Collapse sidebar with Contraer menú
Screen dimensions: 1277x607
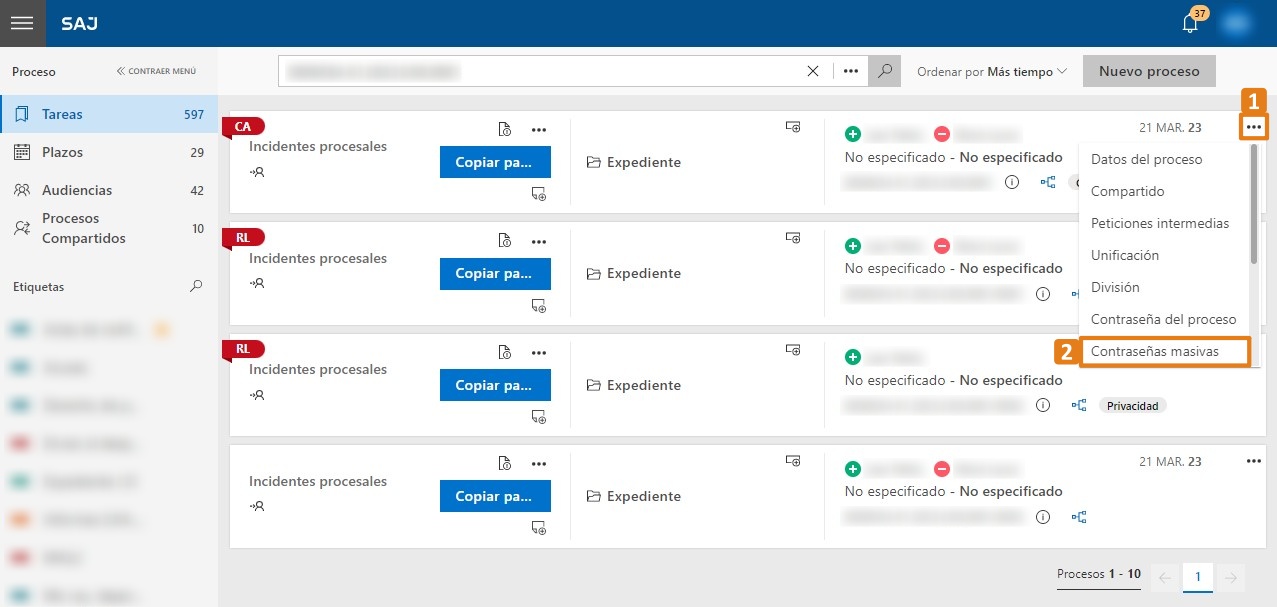157,72
